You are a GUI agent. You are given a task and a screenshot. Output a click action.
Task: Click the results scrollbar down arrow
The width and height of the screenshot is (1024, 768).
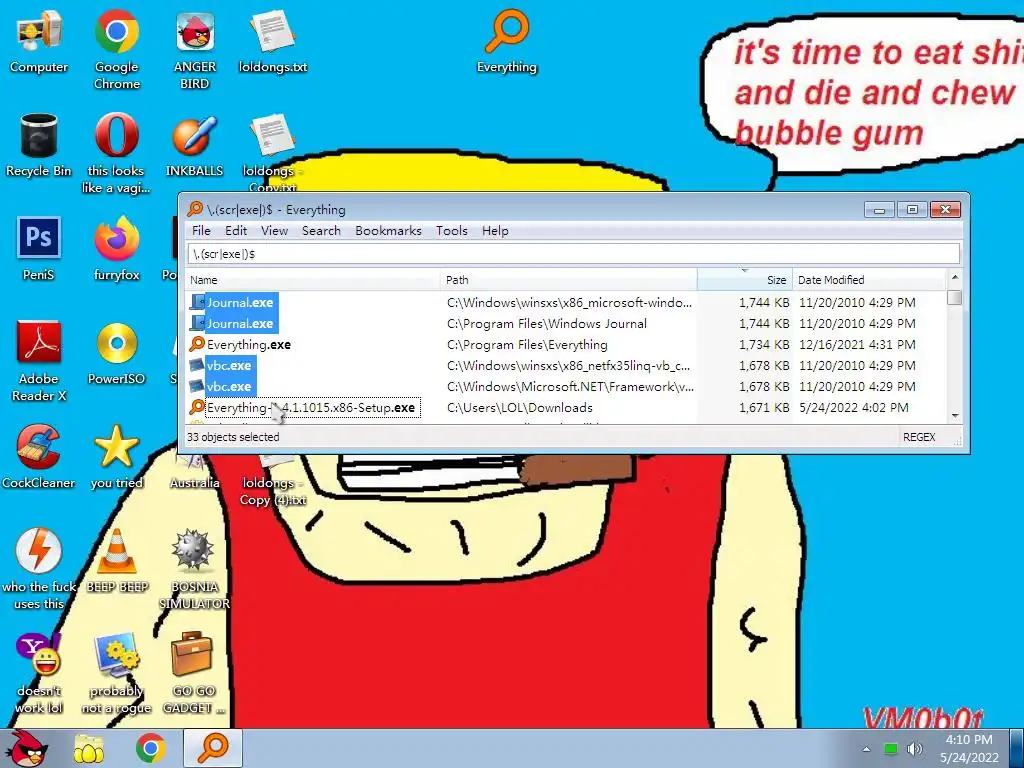(x=955, y=415)
